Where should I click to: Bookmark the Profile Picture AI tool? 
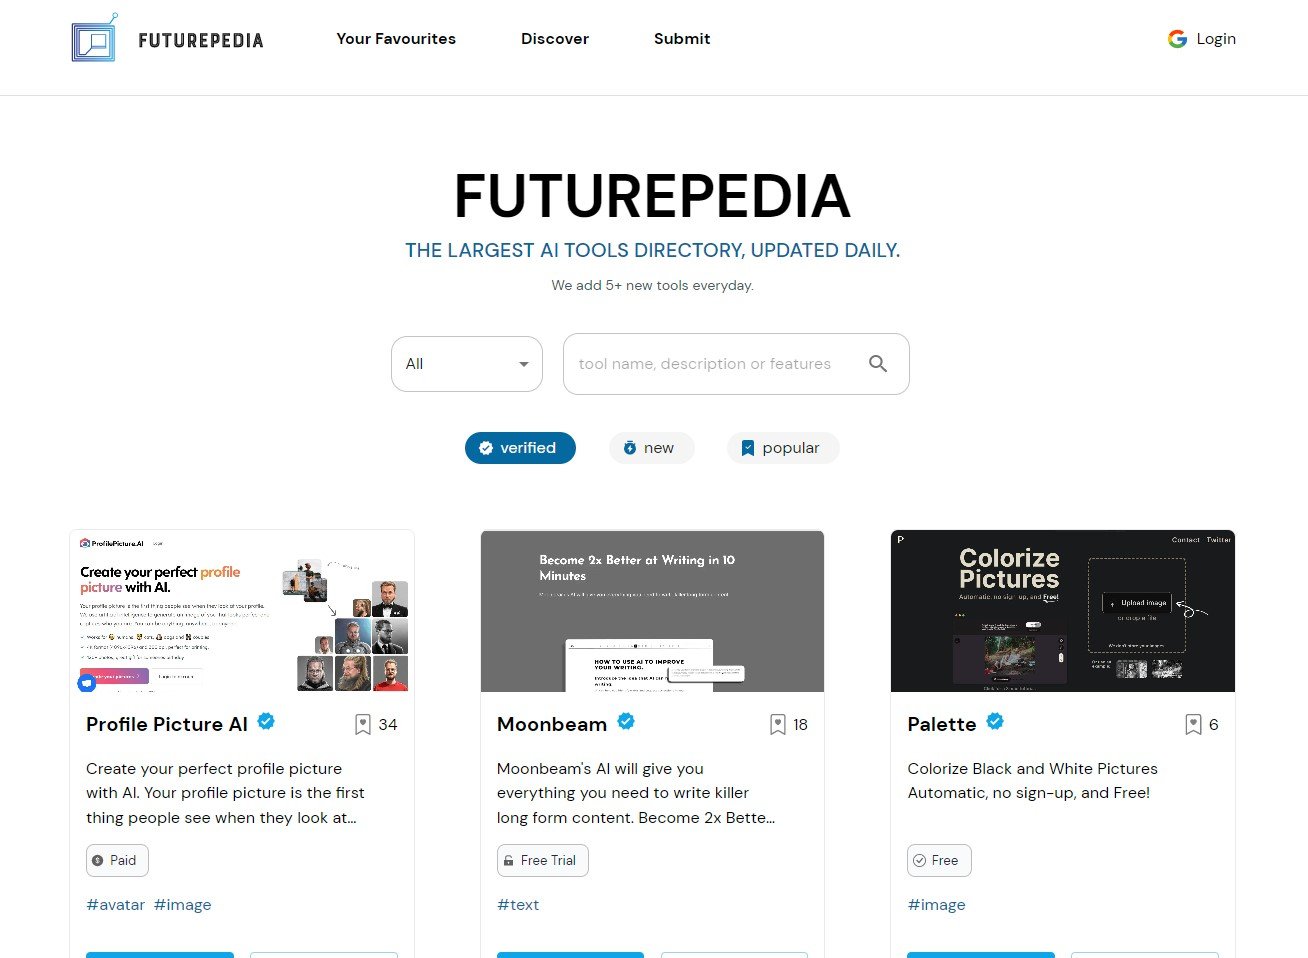[363, 725]
